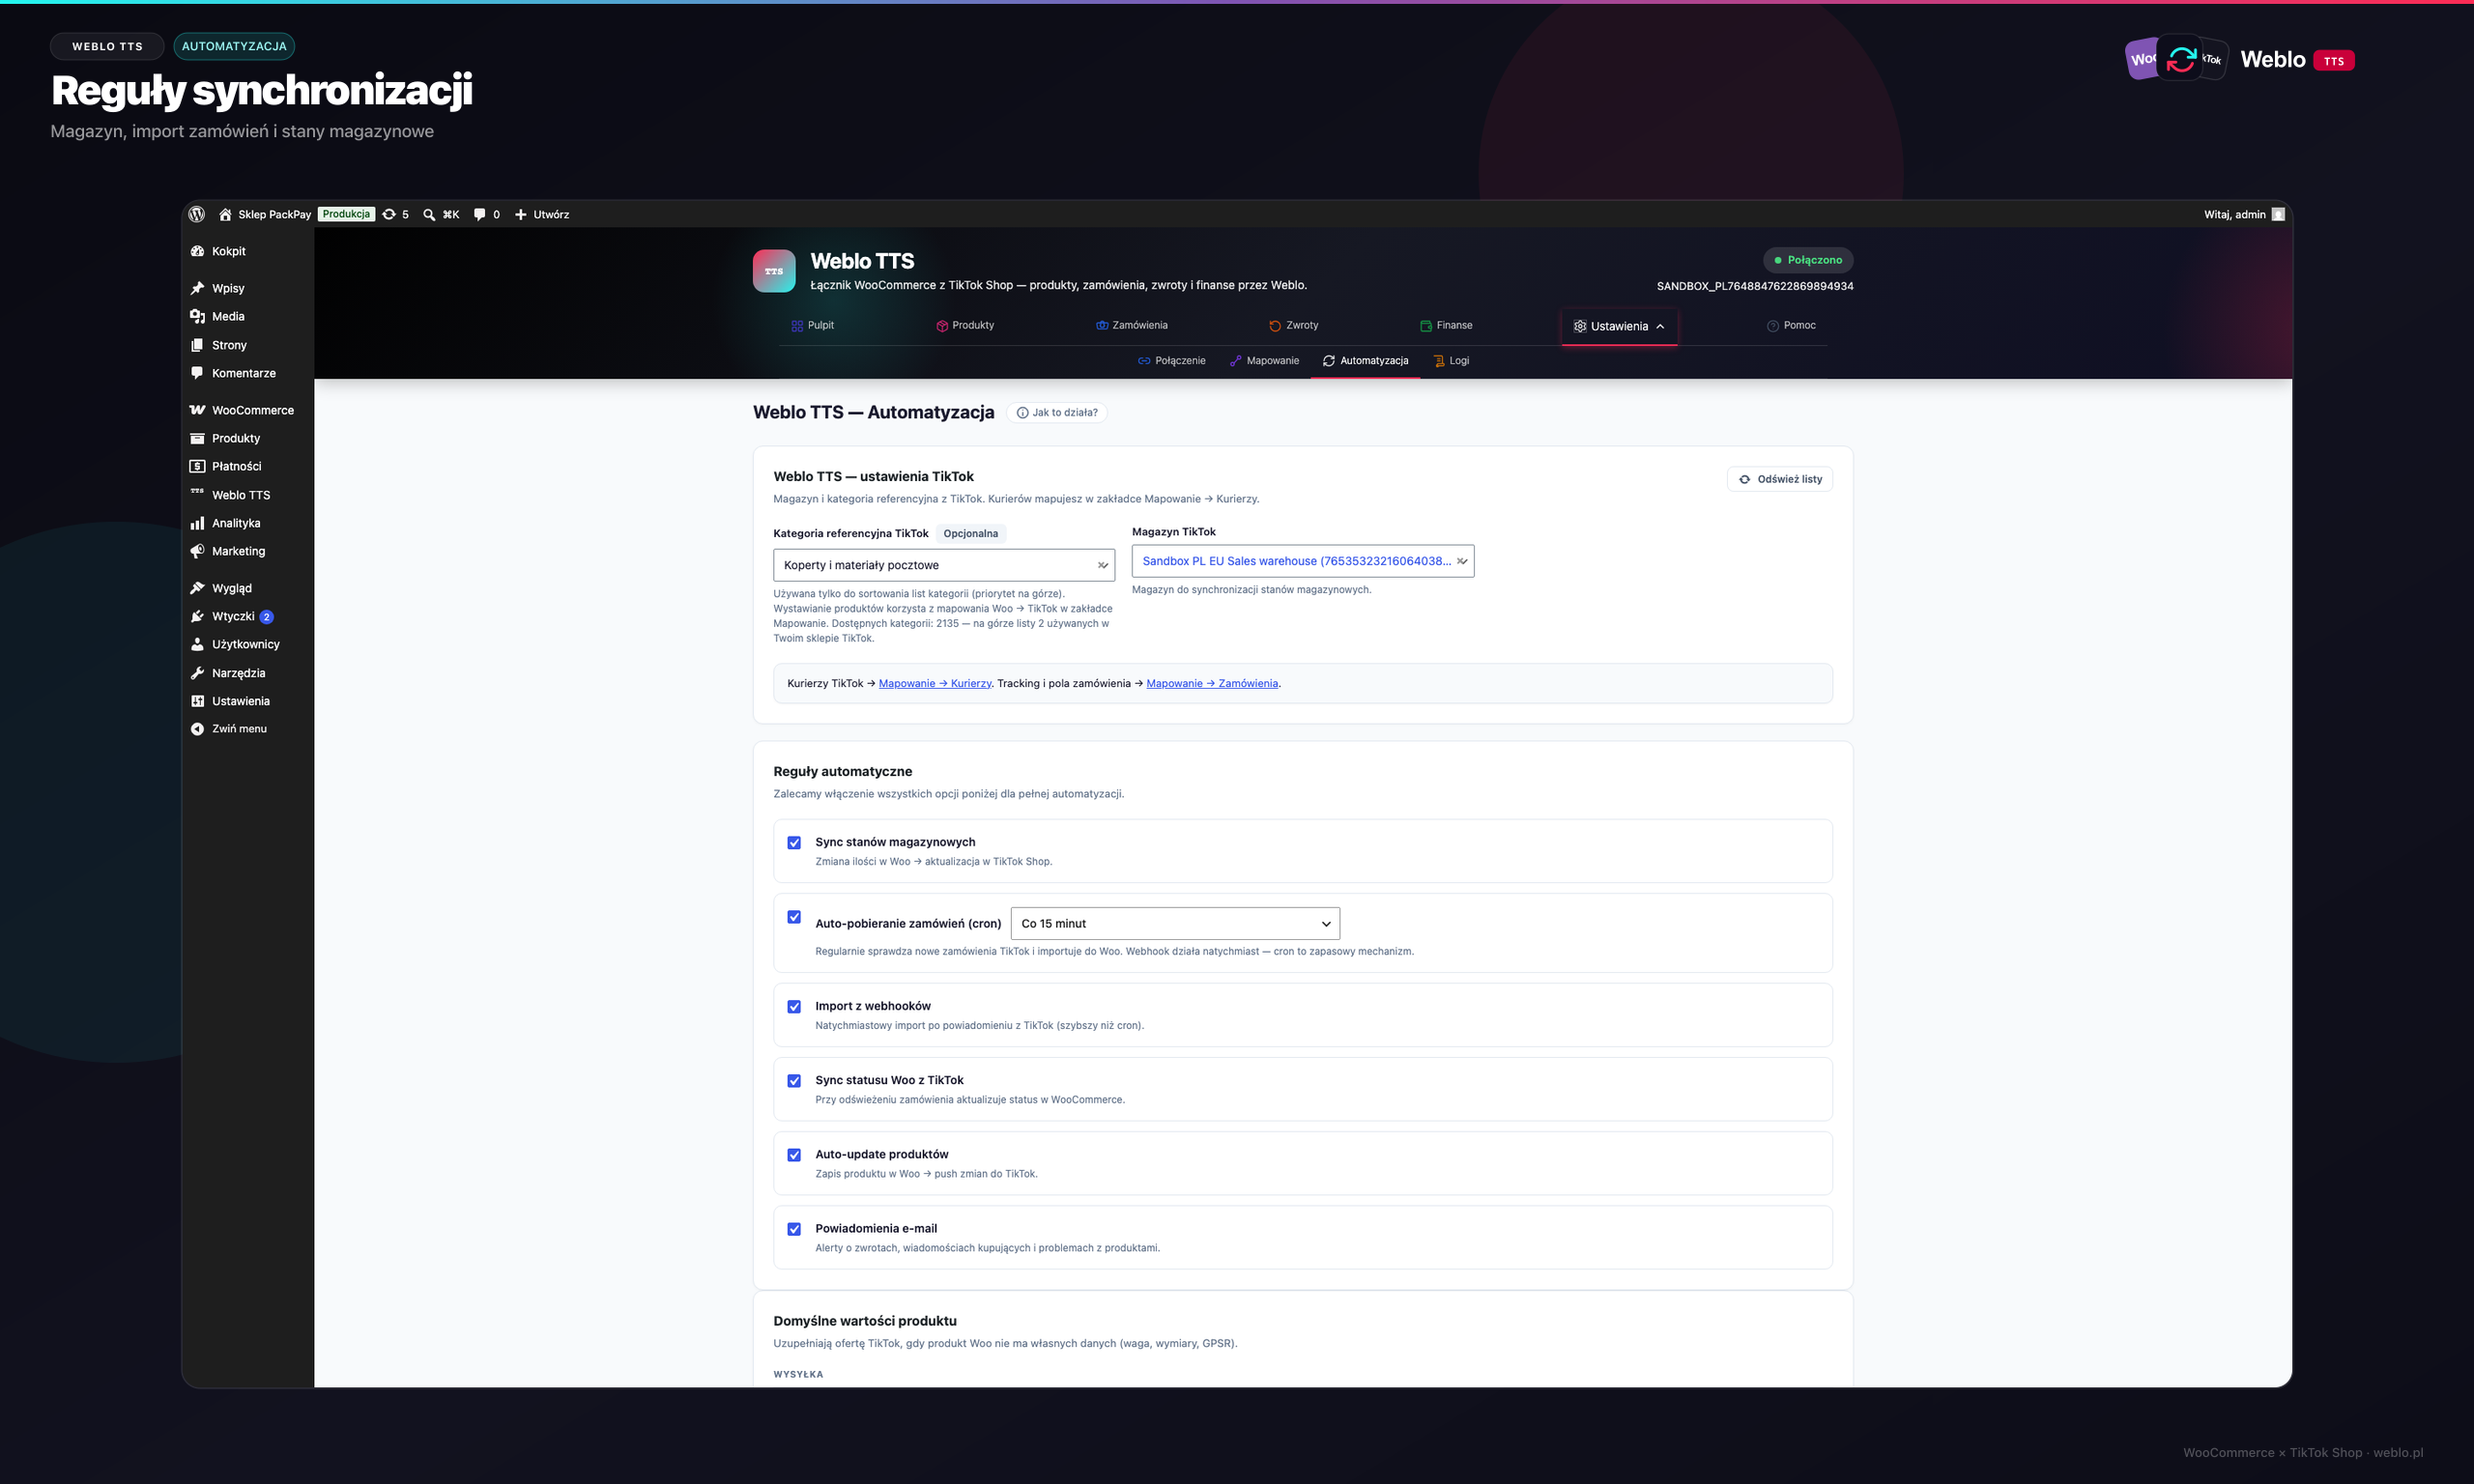Screen dimensions: 2474x1484
Task: Click the Produkty box icon in sidebar
Action: pos(197,438)
